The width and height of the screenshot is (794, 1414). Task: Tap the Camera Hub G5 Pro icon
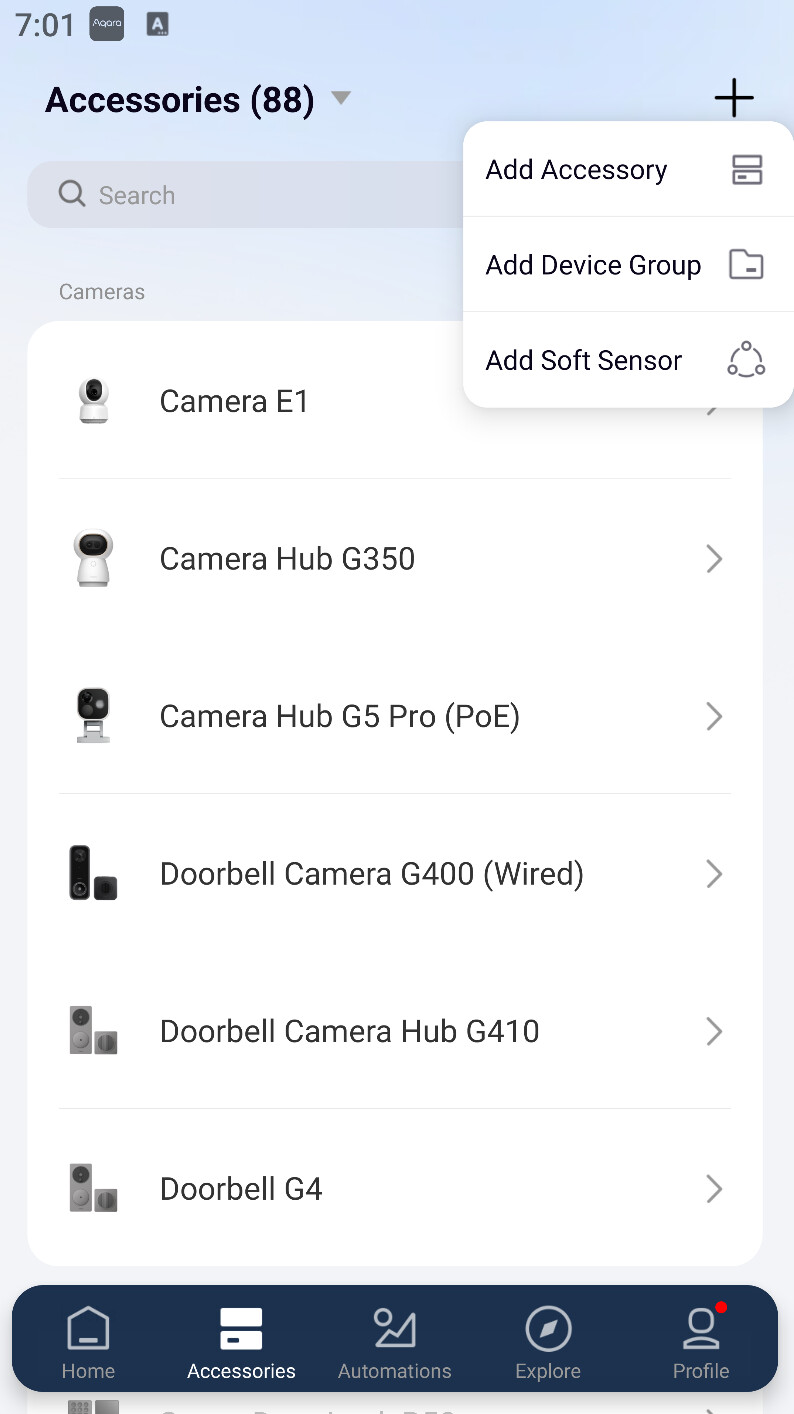[93, 716]
